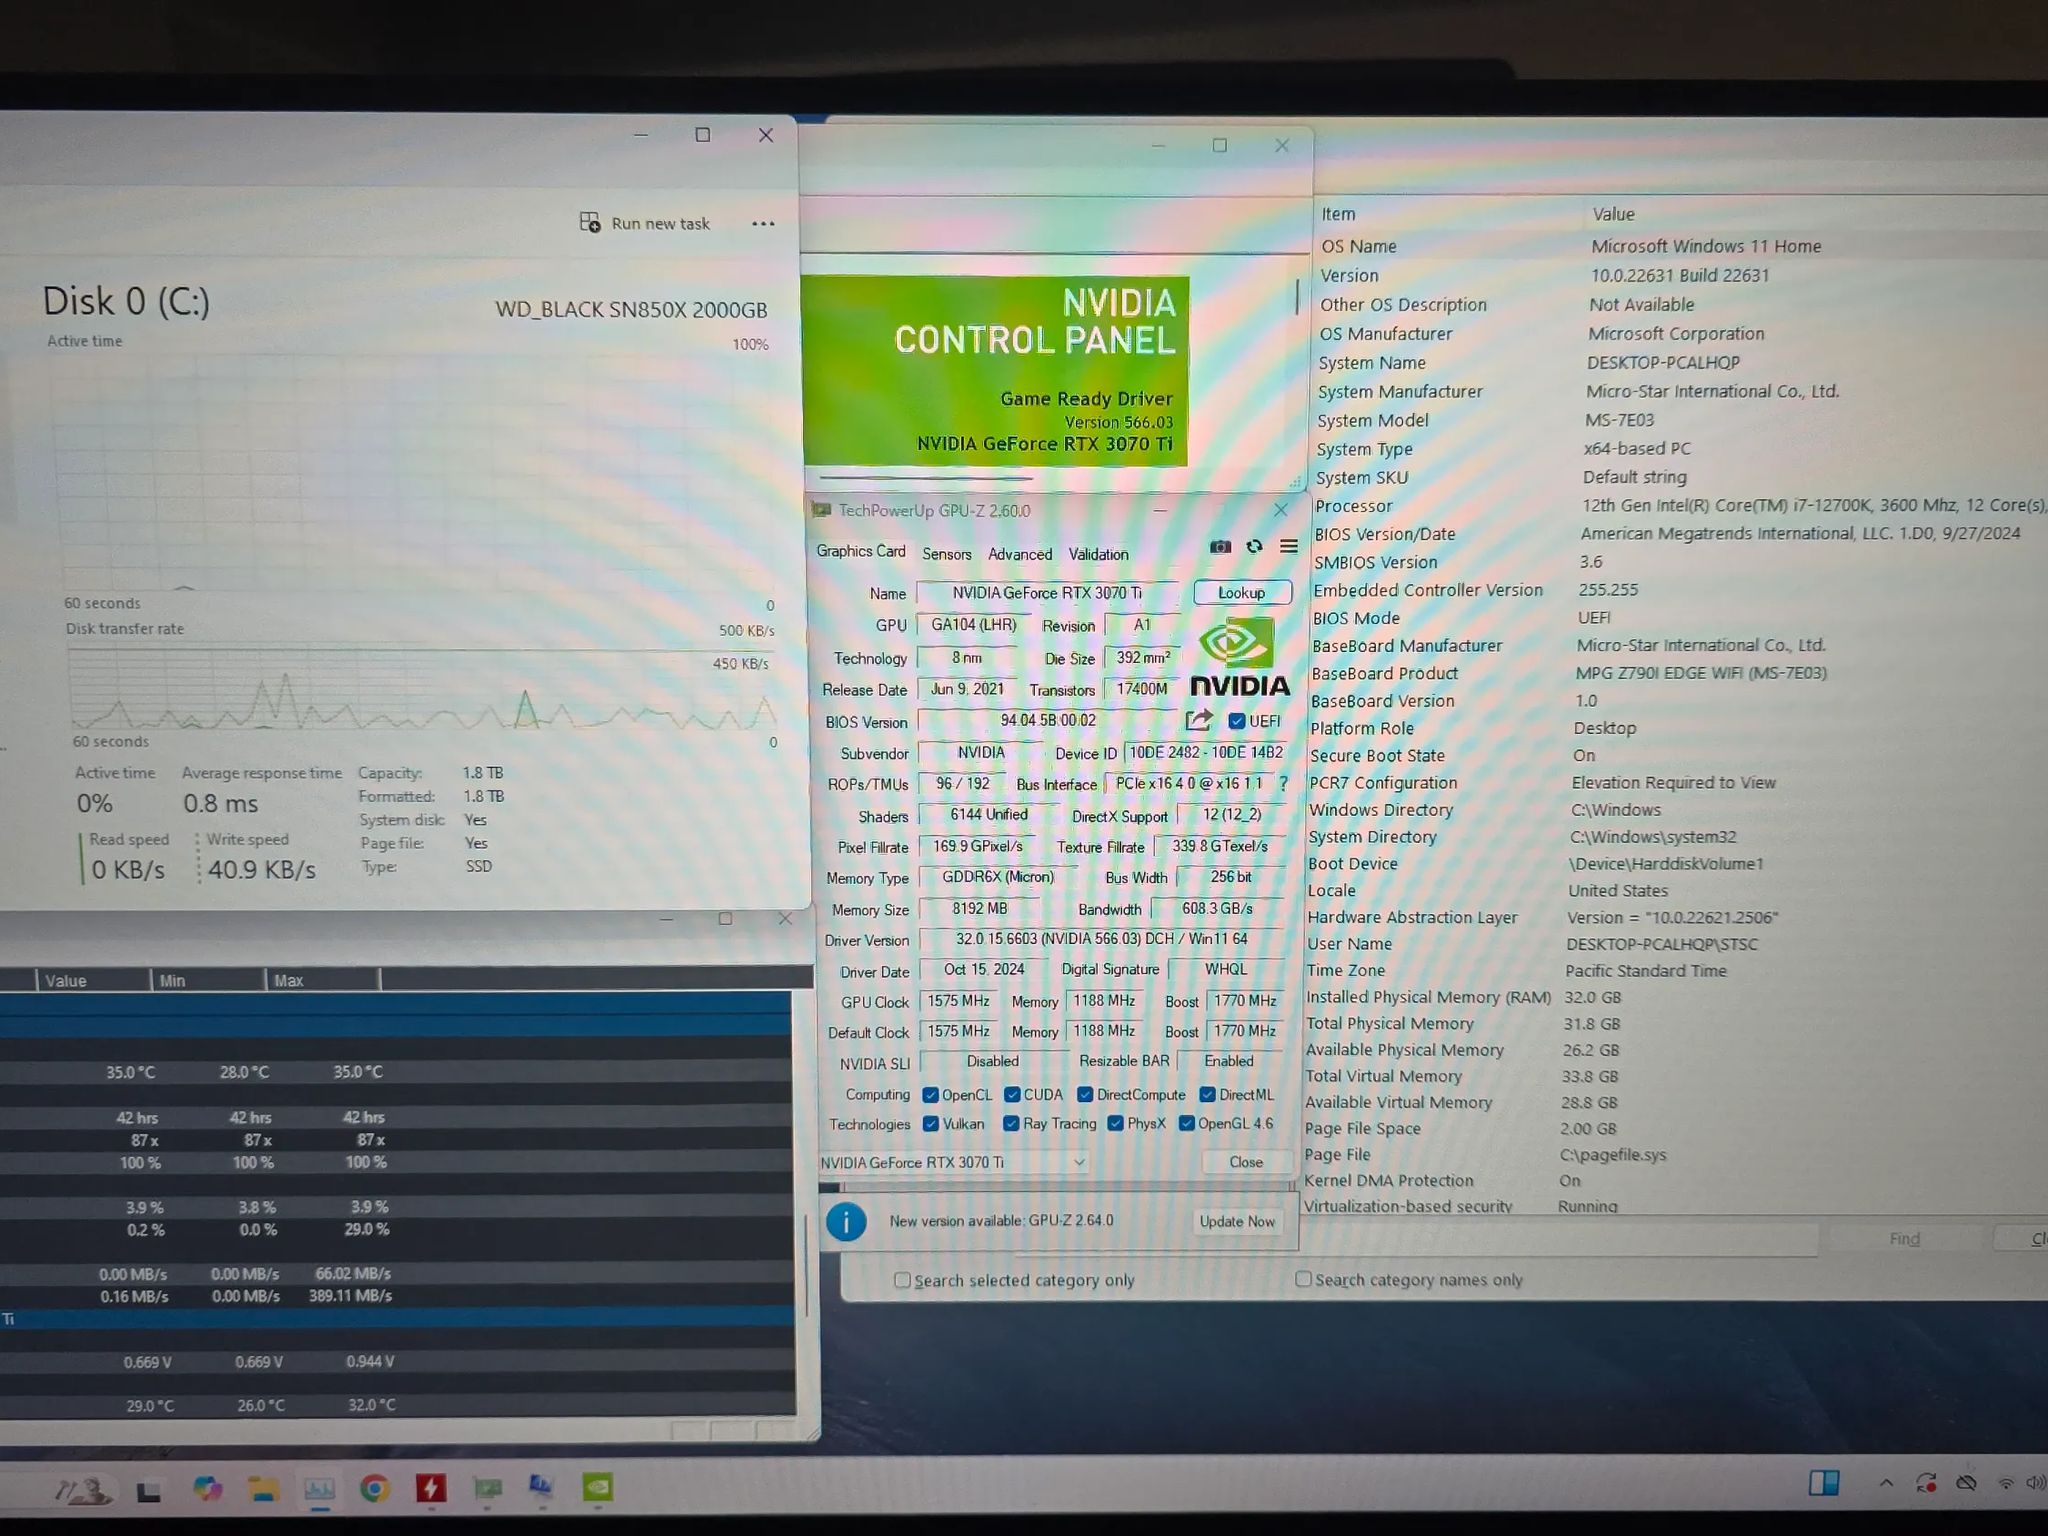This screenshot has height=1536, width=2048.
Task: Click the GPU-Z Close button
Action: pos(1246,1162)
